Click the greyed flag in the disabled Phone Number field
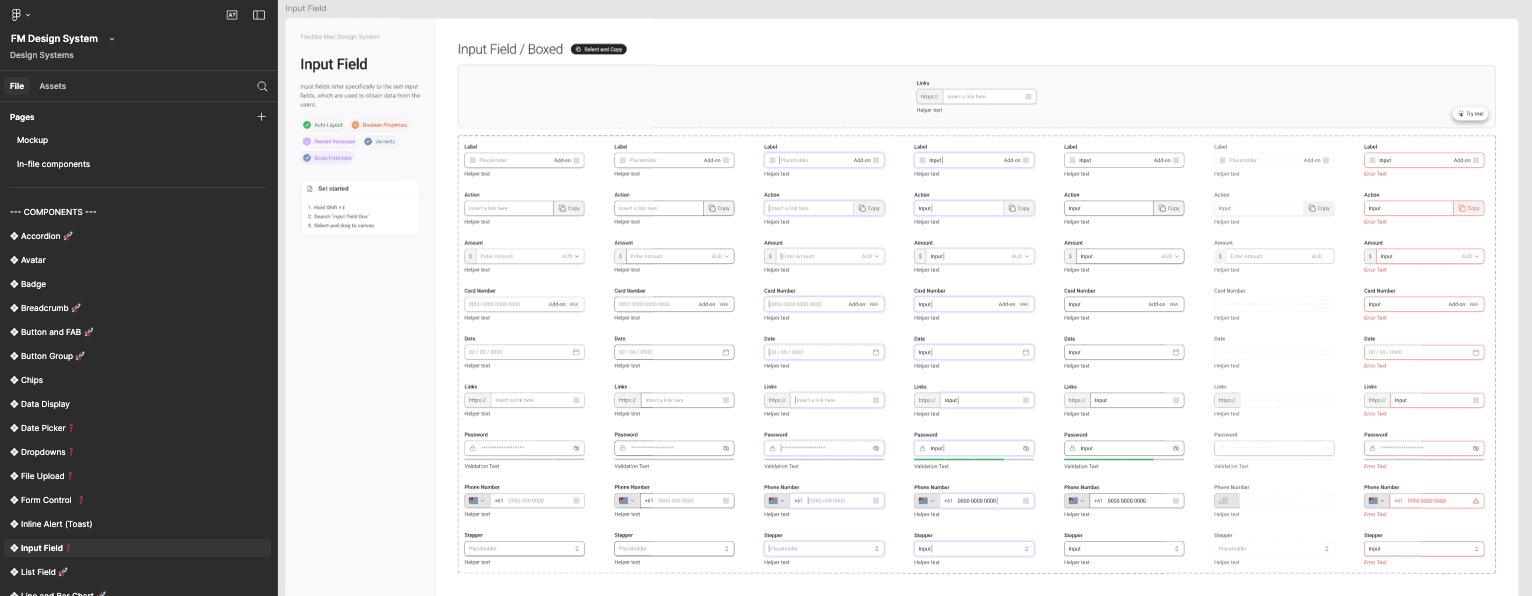The image size is (1532, 596). pyautogui.click(x=1222, y=500)
